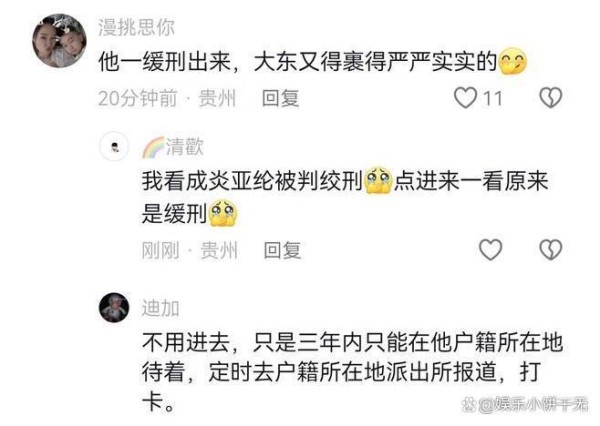Viewport: 600px width, 426px height.
Task: Like the reply from 清歡
Action: click(x=491, y=250)
